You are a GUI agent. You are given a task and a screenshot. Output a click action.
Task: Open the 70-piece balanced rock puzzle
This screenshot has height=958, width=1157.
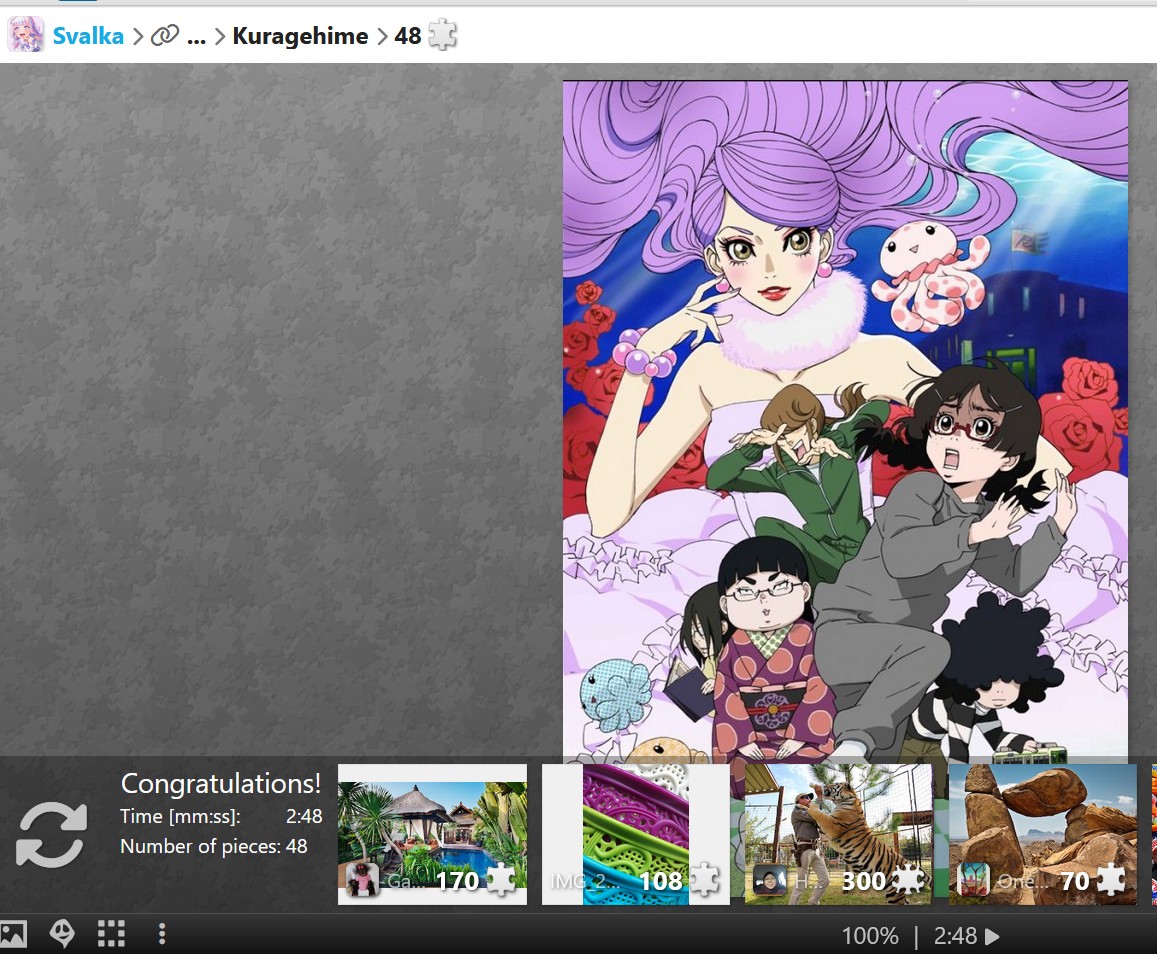coord(1043,835)
